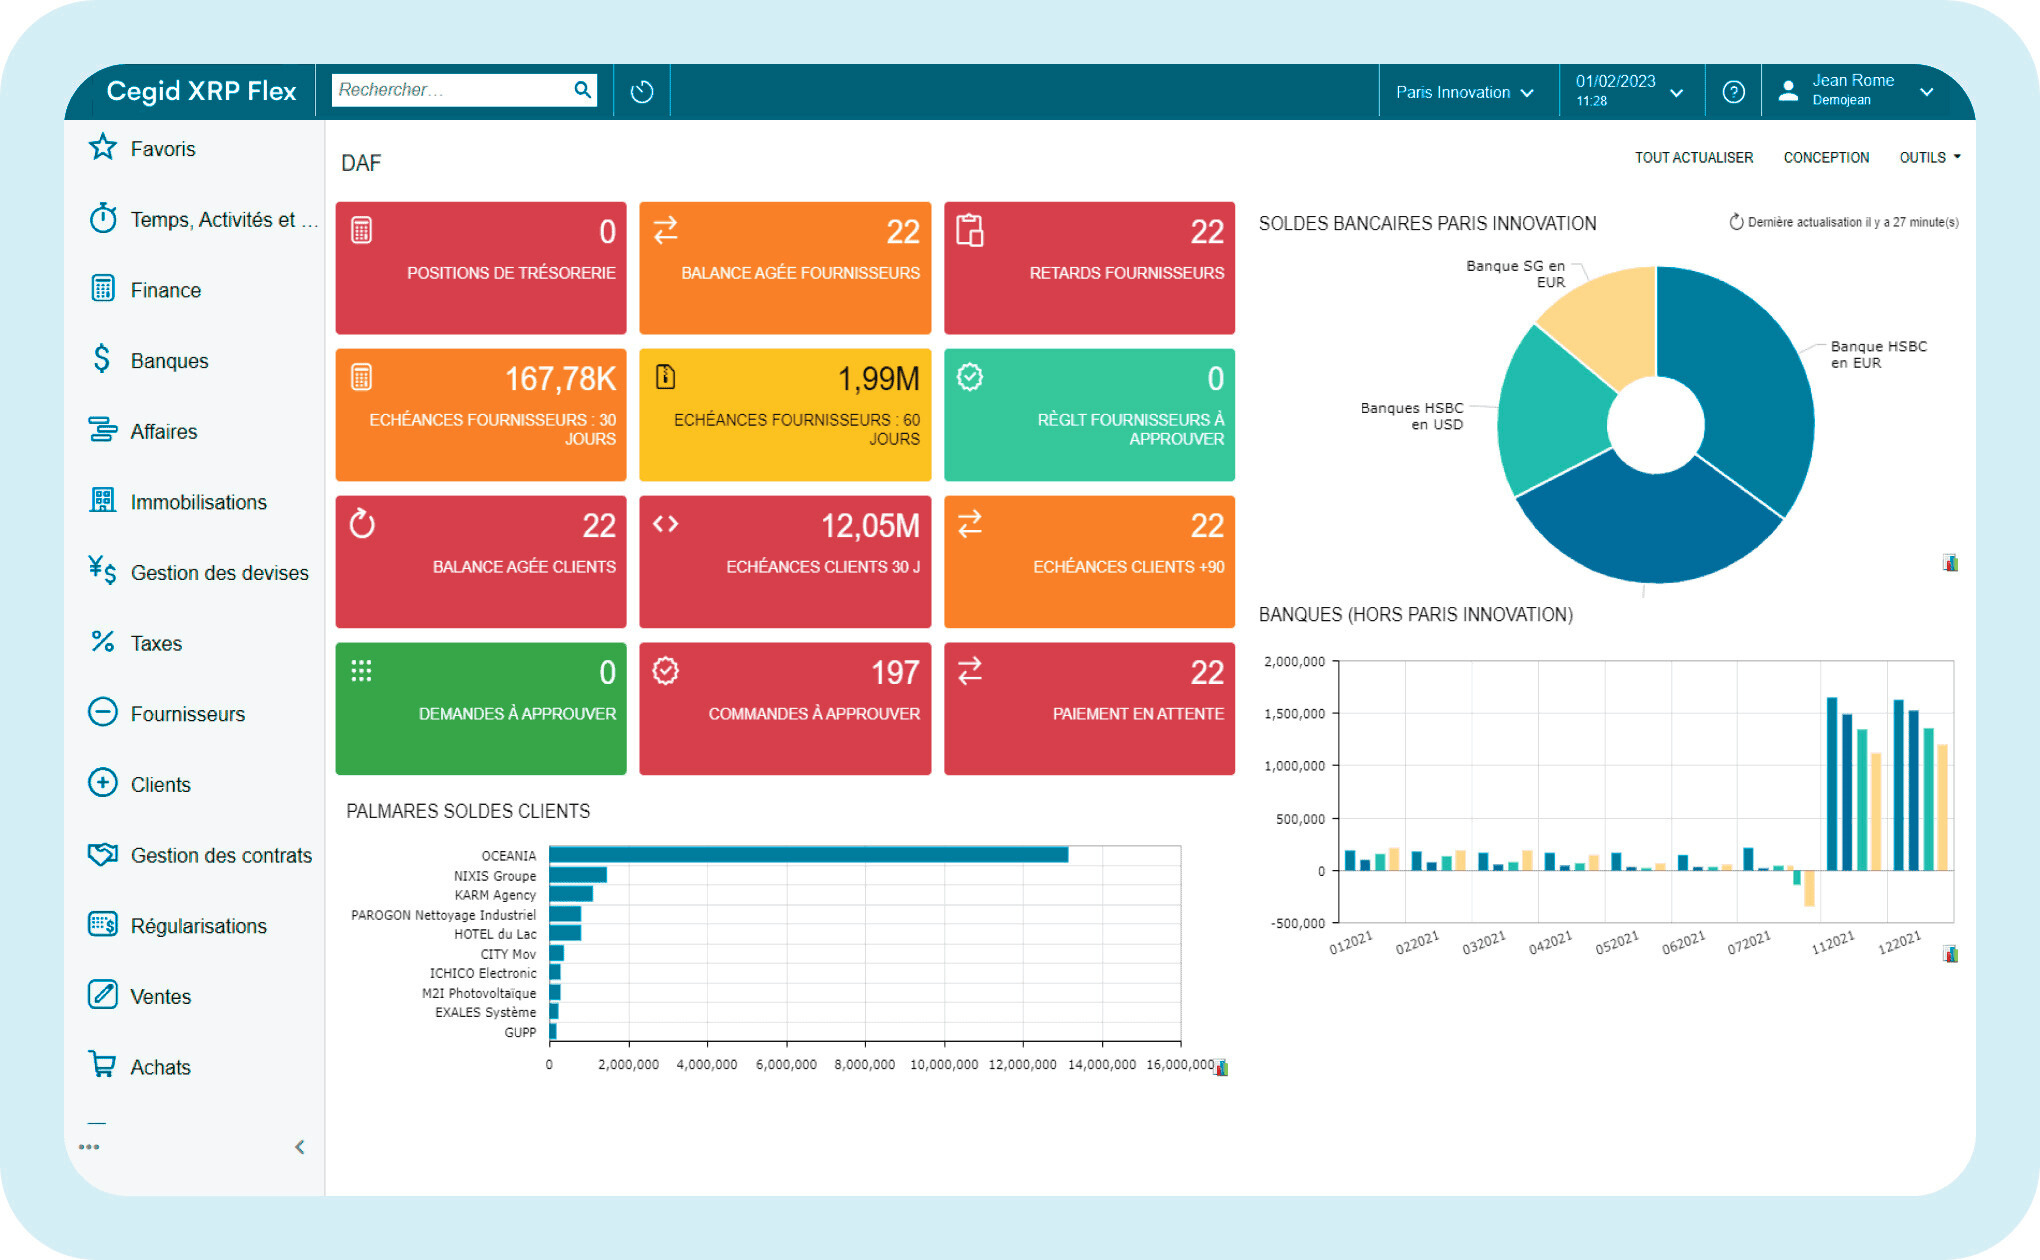
Task: Click chart icon under Banques bar chart
Action: (x=1950, y=954)
